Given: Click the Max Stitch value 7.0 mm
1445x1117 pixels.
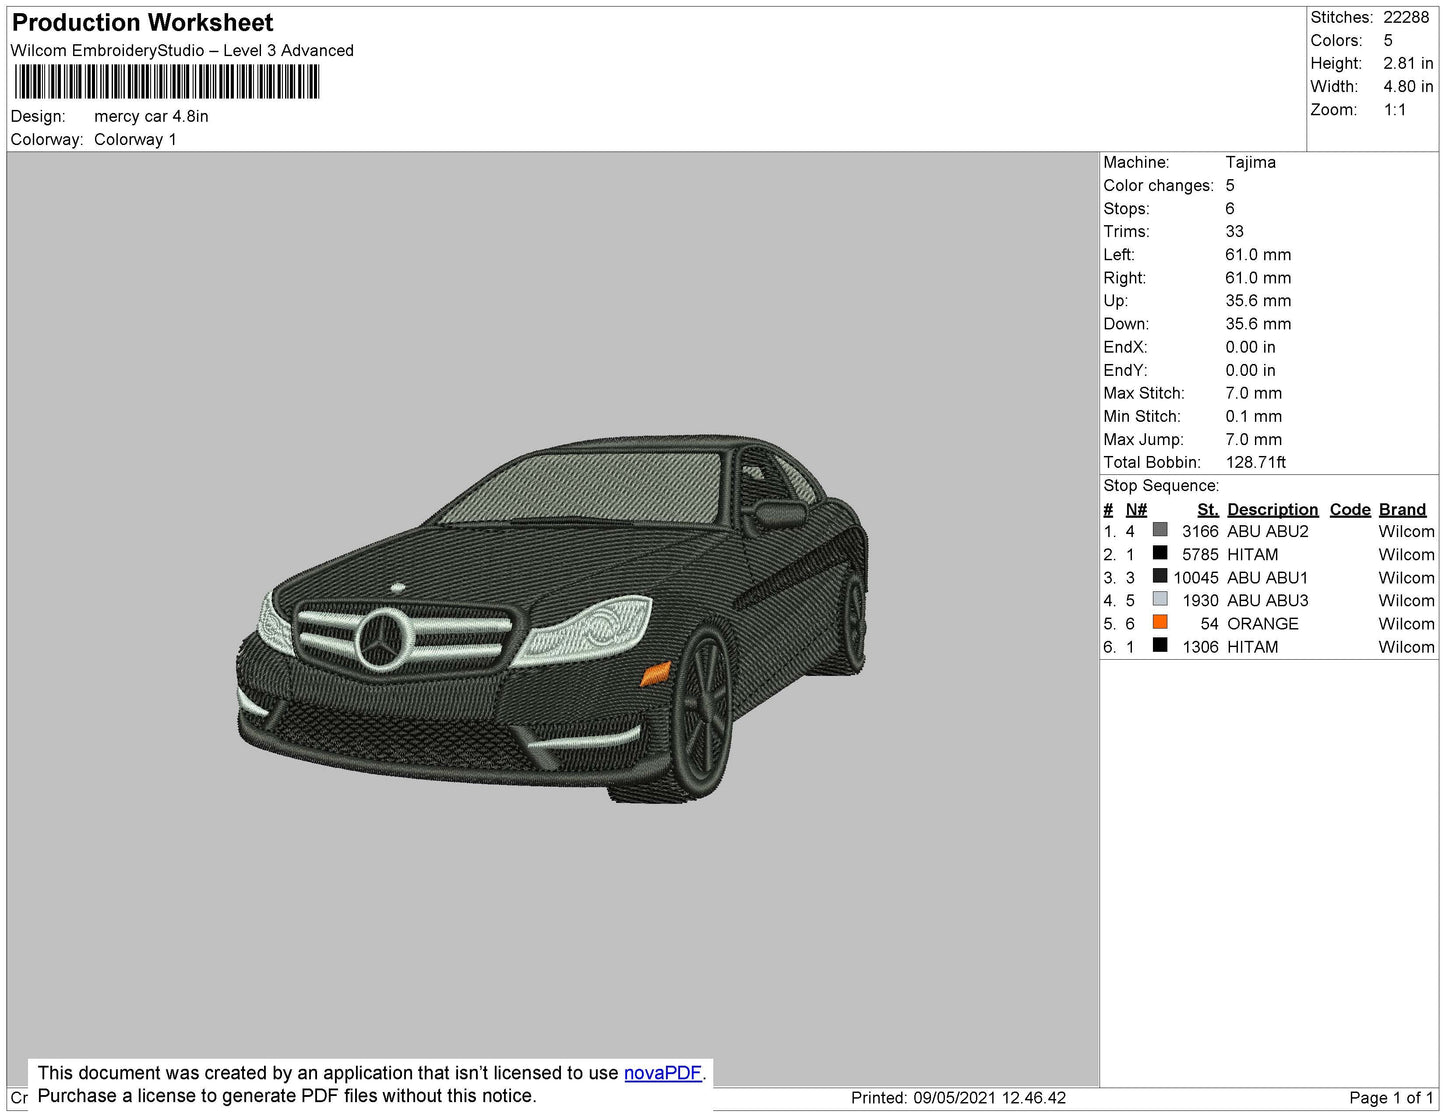Looking at the screenshot, I should coord(1253,393).
